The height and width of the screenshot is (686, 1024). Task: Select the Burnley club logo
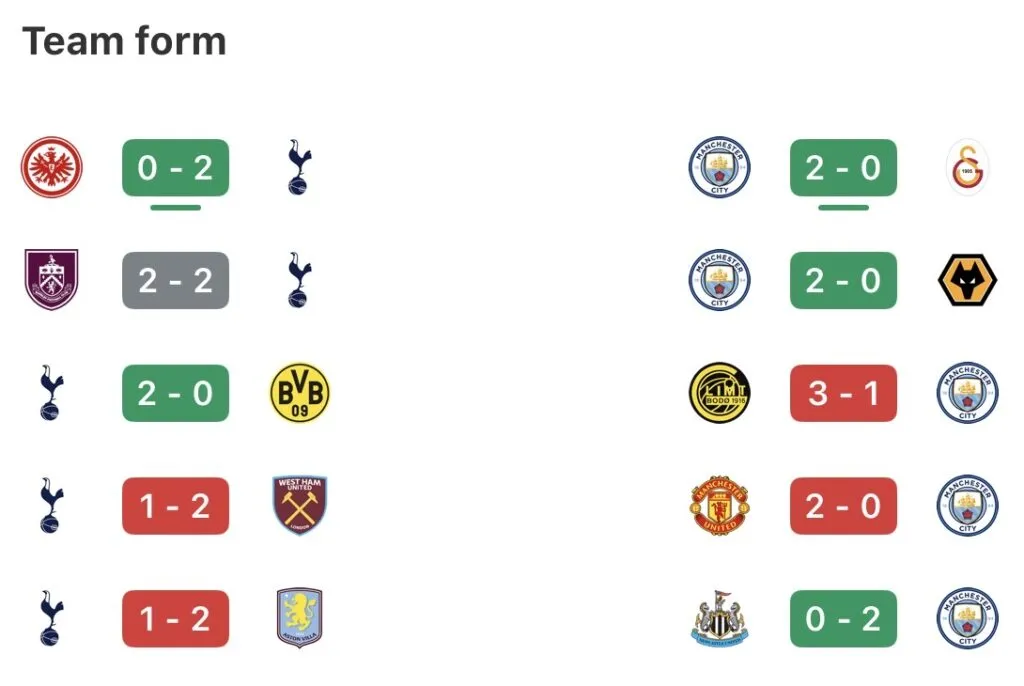pos(52,280)
